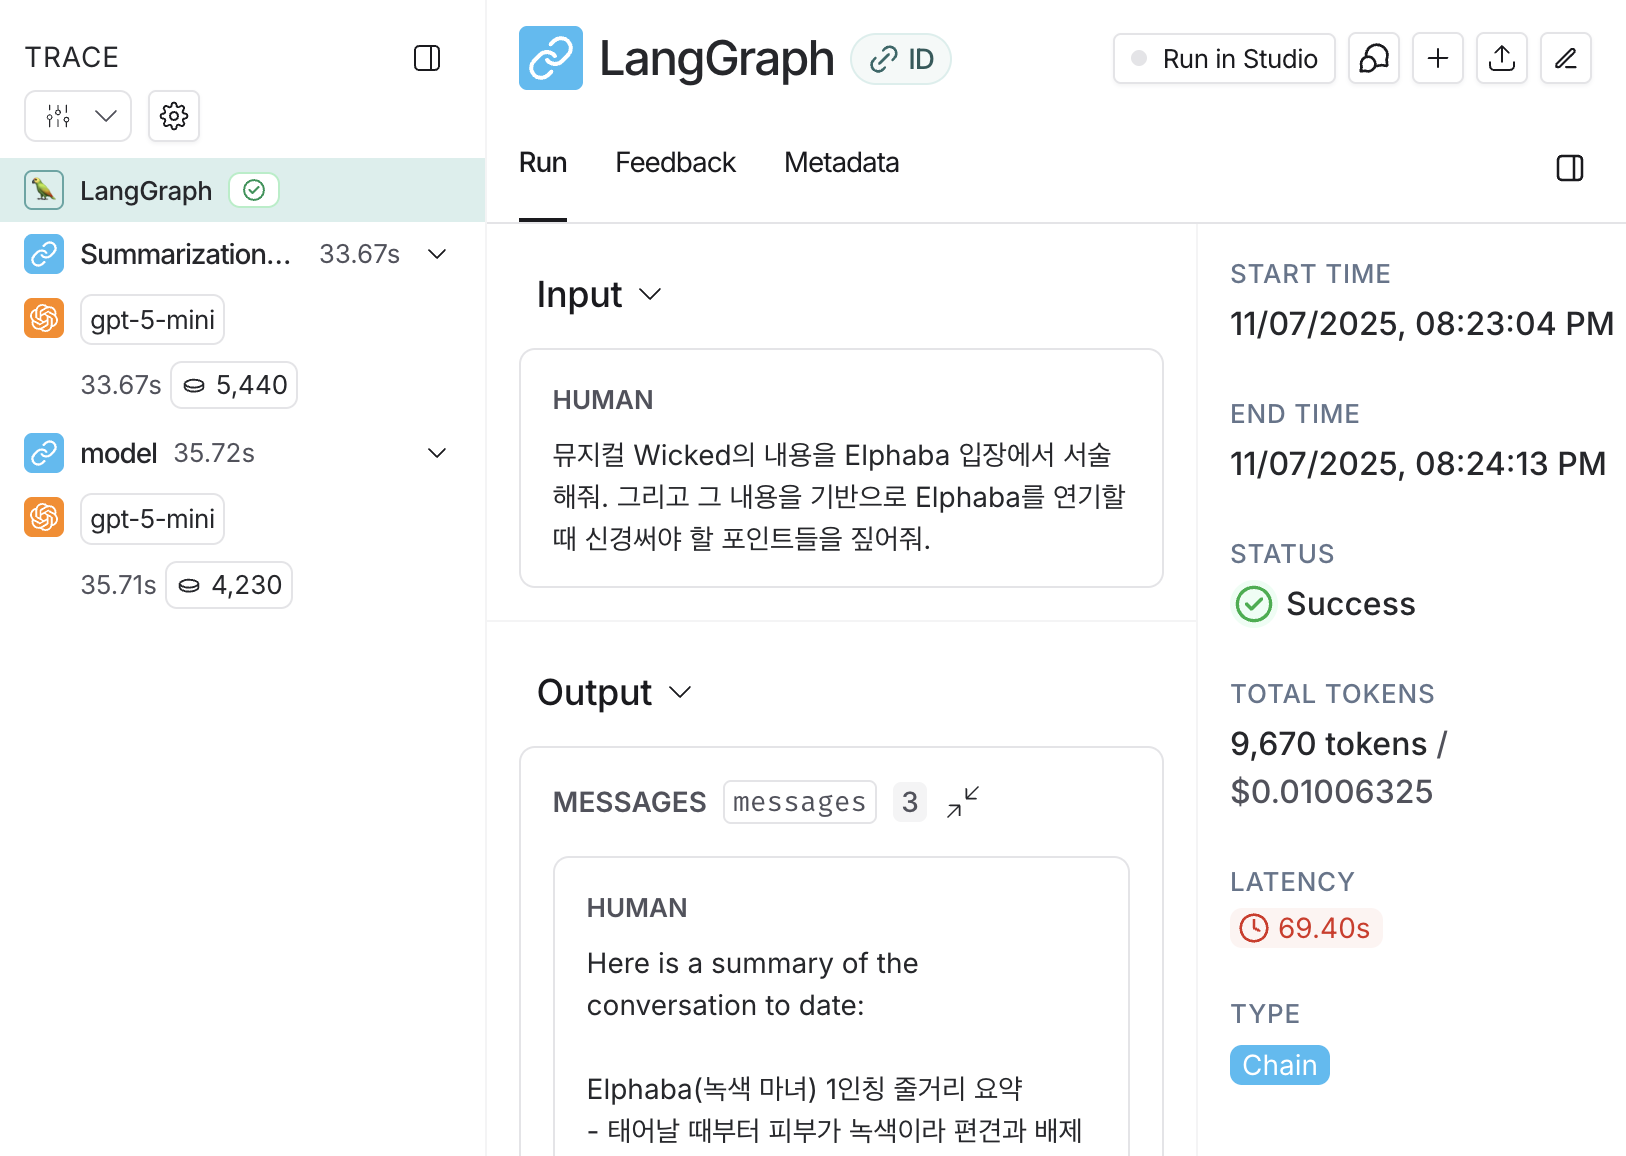The width and height of the screenshot is (1626, 1156).
Task: Click the 69.40s latency badge
Action: (x=1306, y=928)
